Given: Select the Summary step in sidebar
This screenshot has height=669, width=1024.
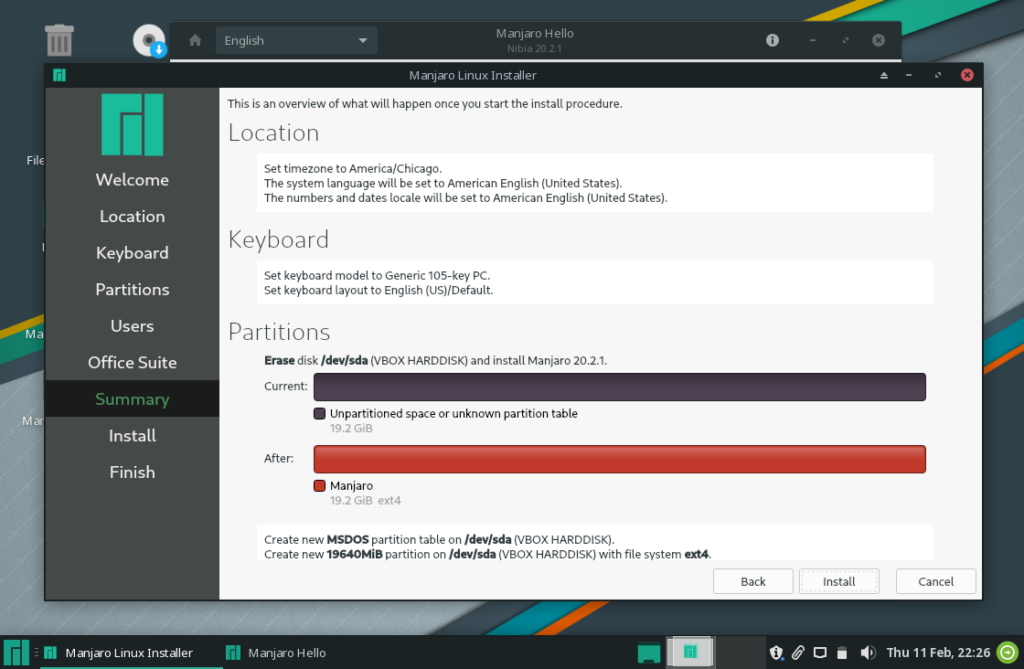Looking at the screenshot, I should click(x=132, y=399).
